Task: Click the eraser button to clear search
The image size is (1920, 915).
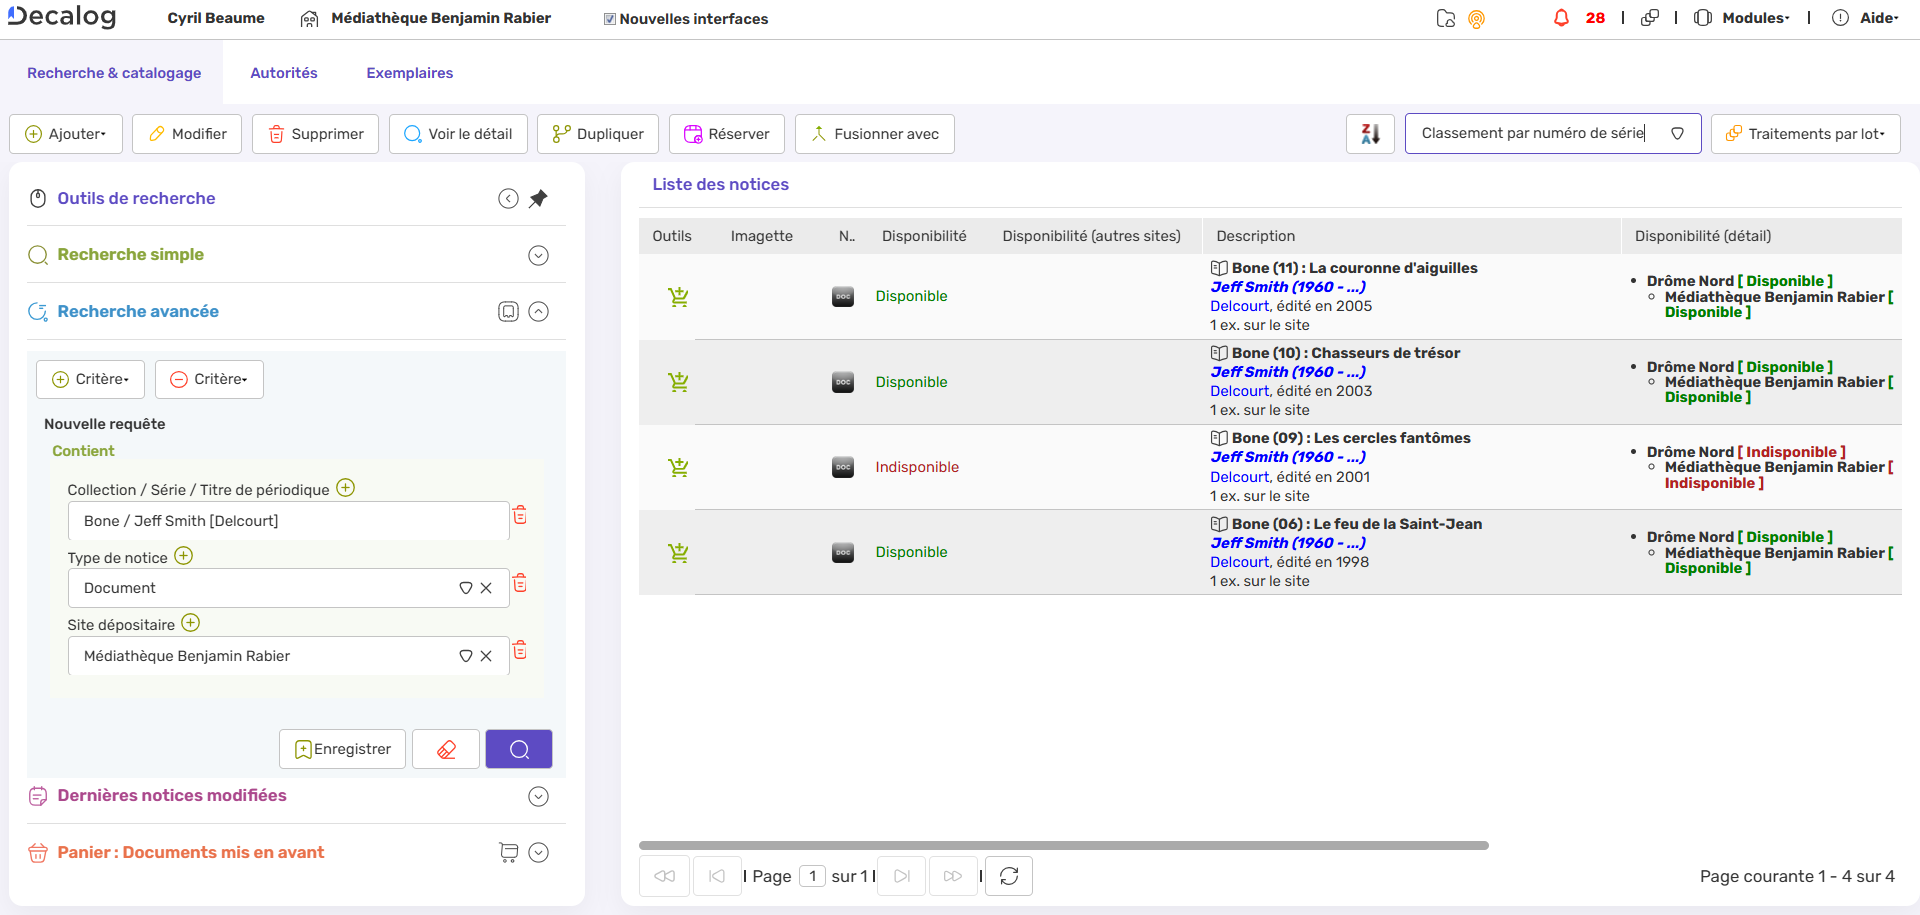Action: point(446,749)
